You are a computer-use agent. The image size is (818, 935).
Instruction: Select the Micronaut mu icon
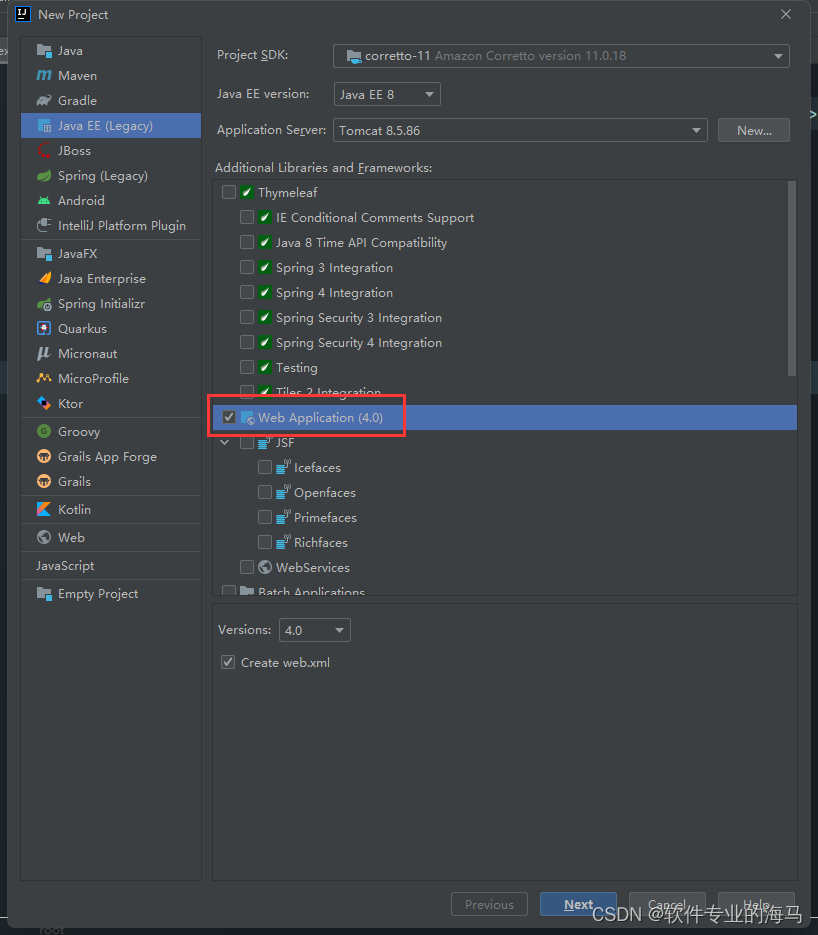(x=44, y=354)
